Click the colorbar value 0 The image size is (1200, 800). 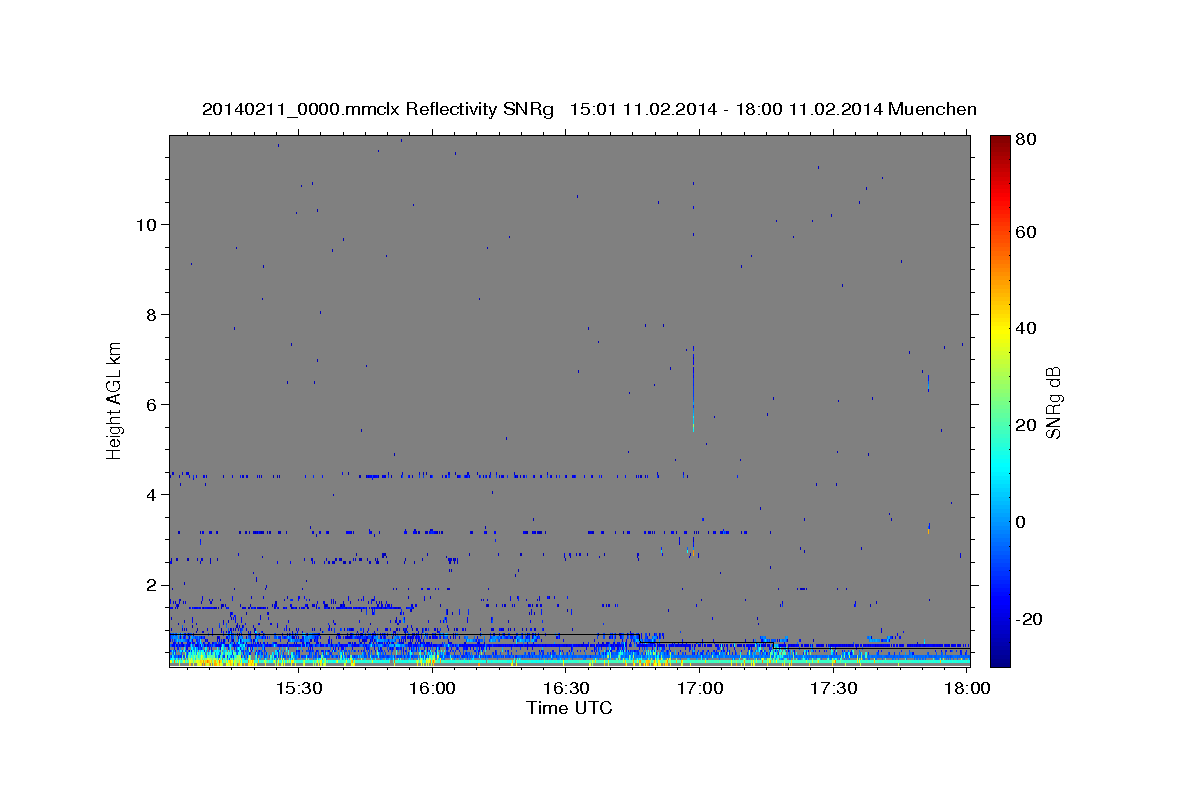click(x=1021, y=522)
